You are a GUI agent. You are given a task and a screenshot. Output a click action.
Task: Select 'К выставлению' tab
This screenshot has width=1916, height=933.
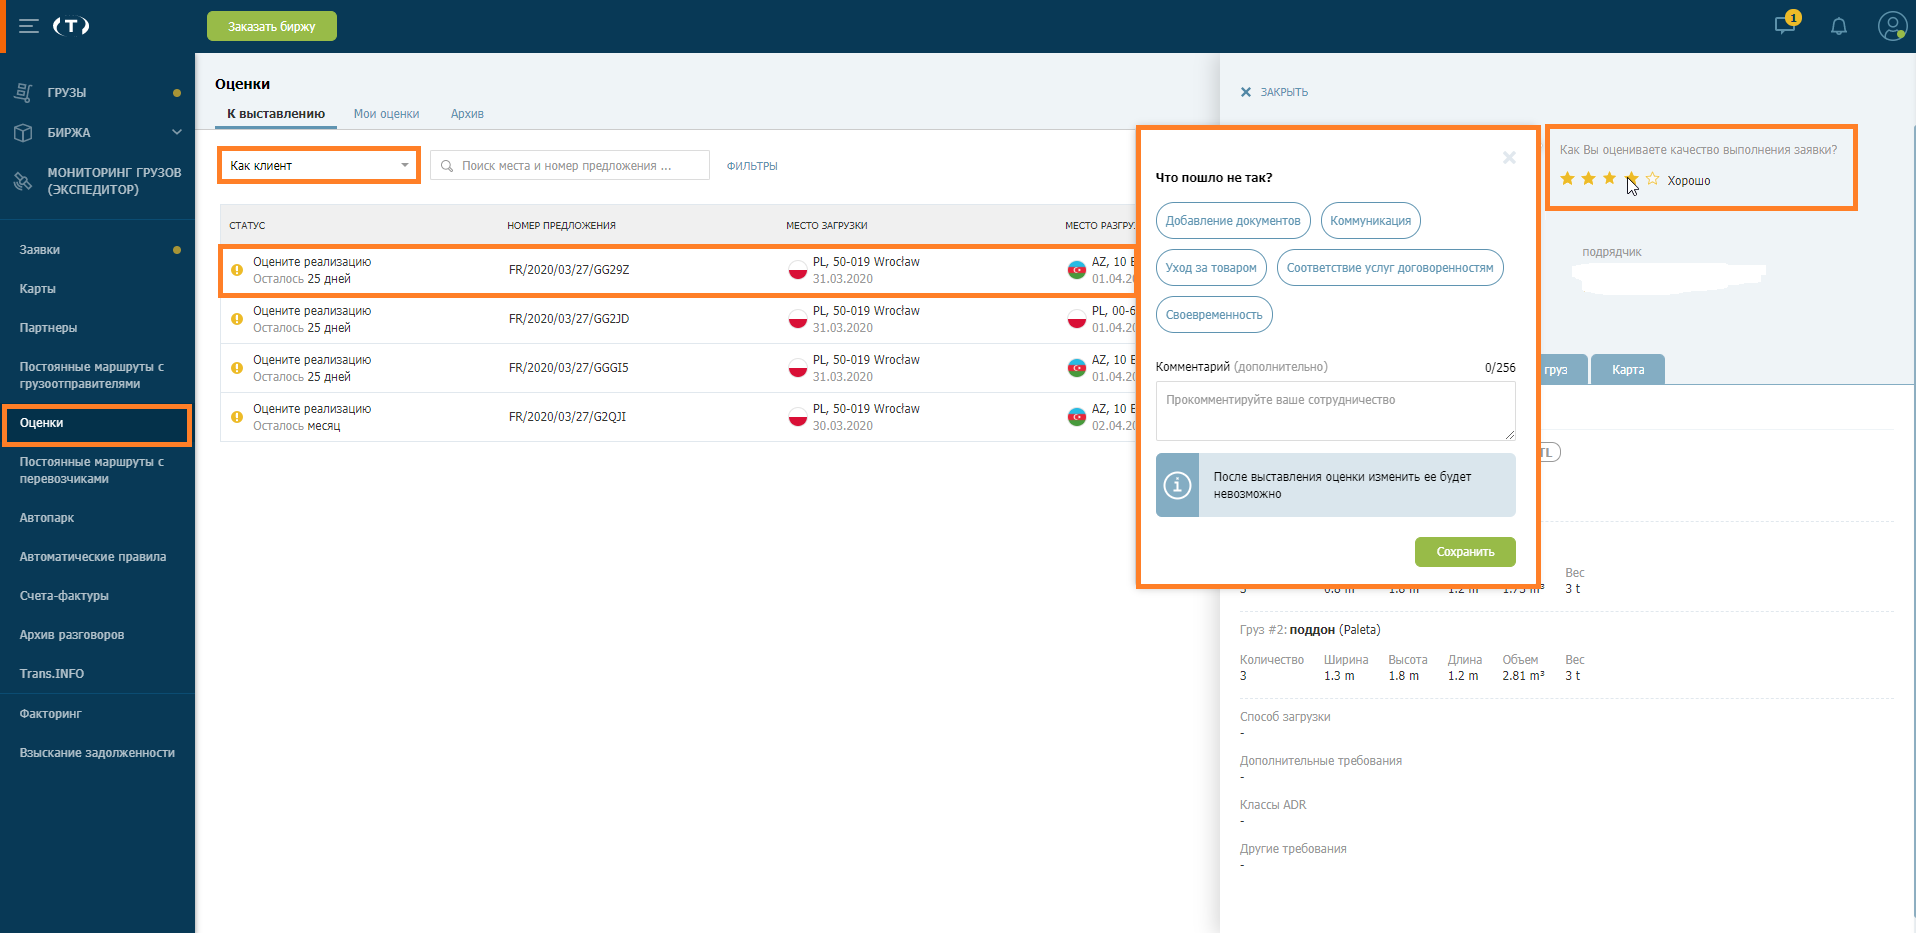tap(276, 114)
